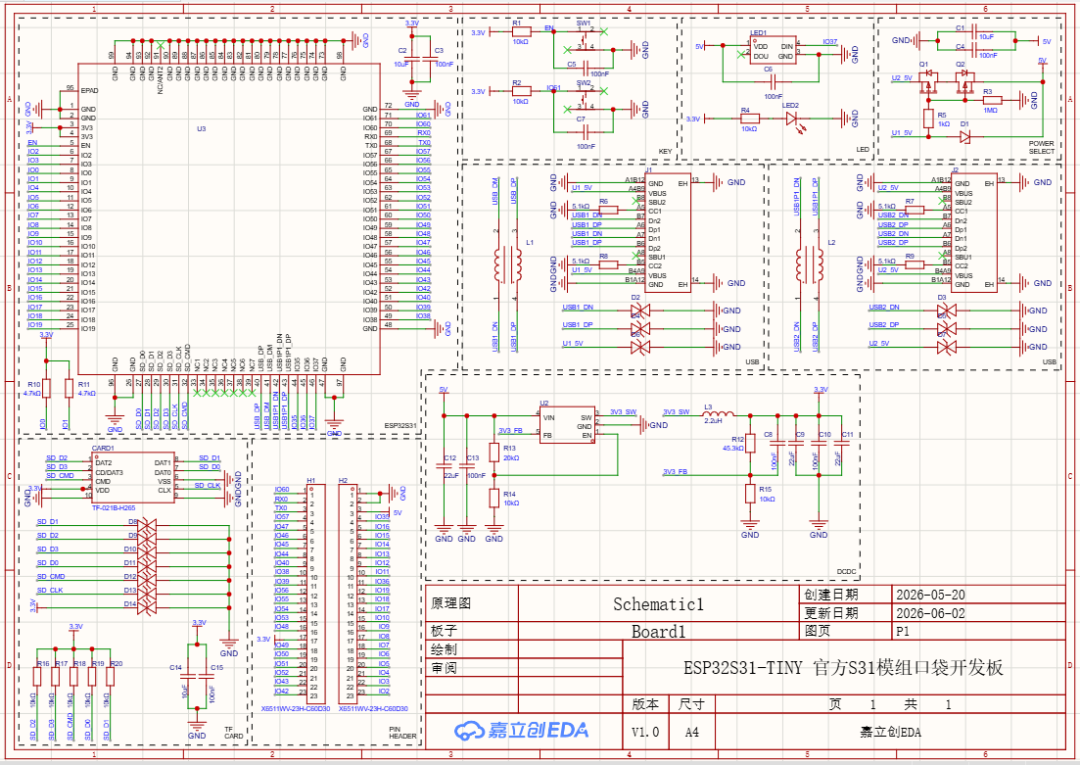Click the L1 common-mode choke symbol

click(x=507, y=263)
